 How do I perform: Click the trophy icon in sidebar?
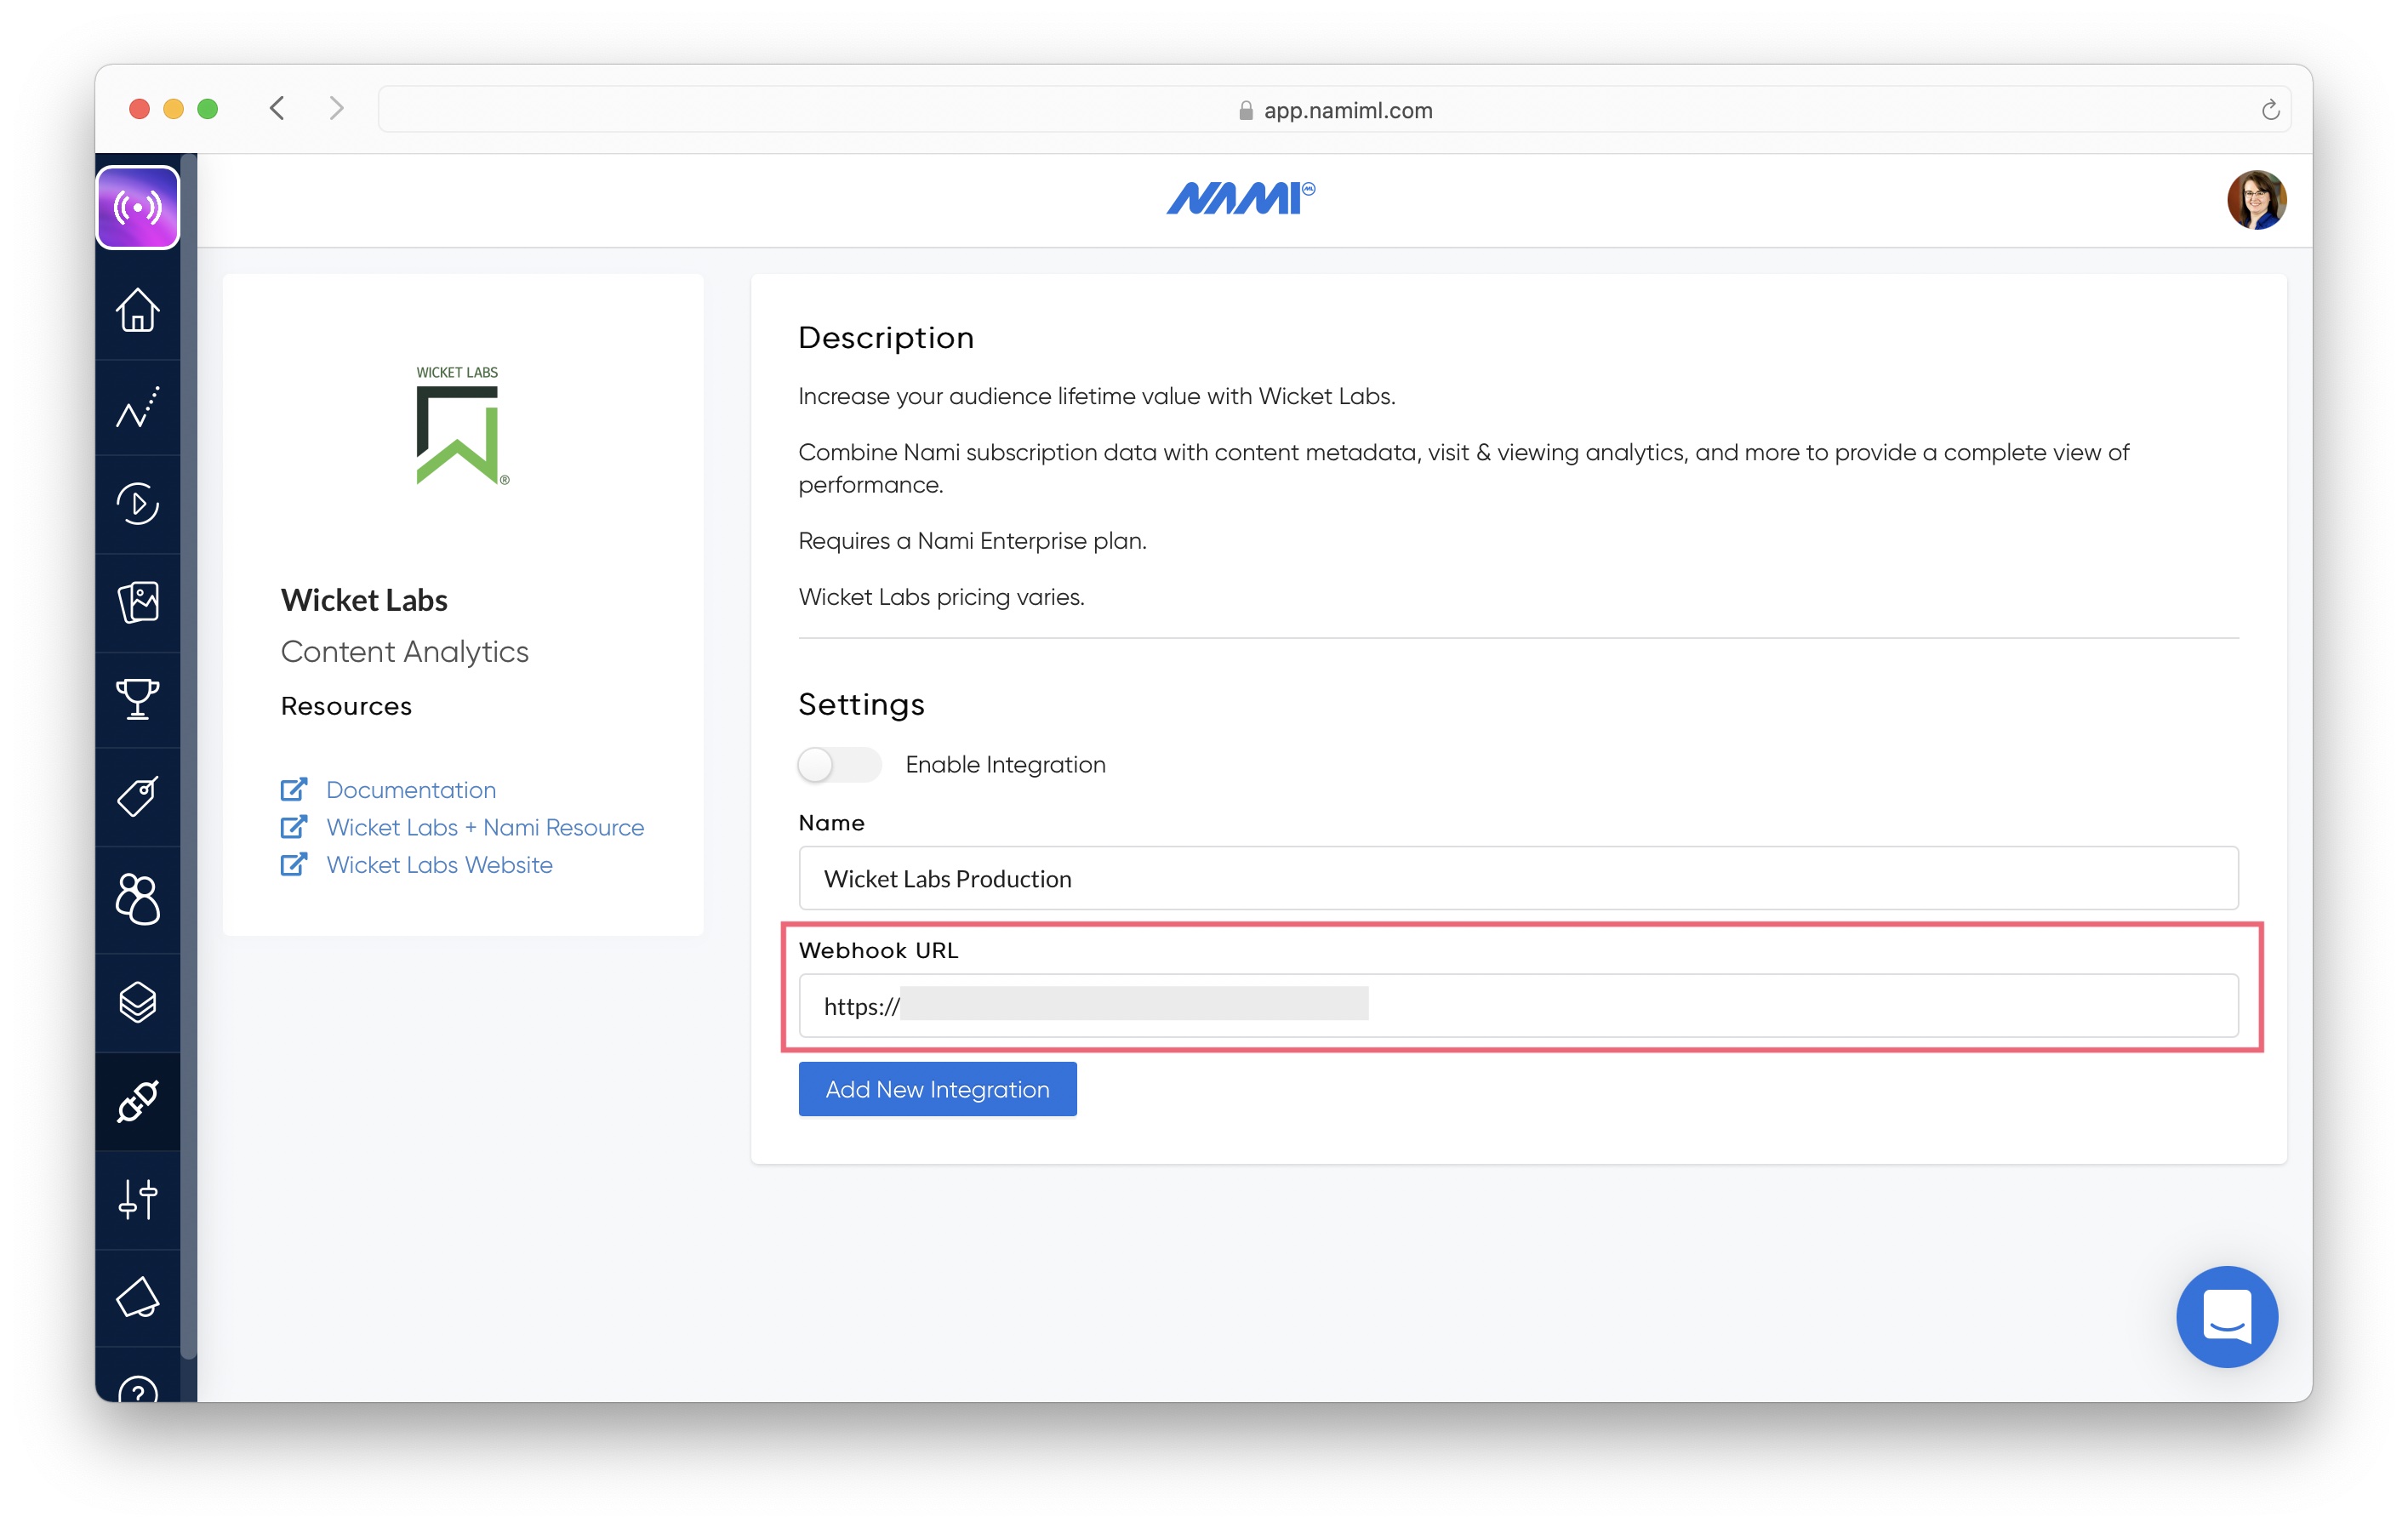[138, 699]
